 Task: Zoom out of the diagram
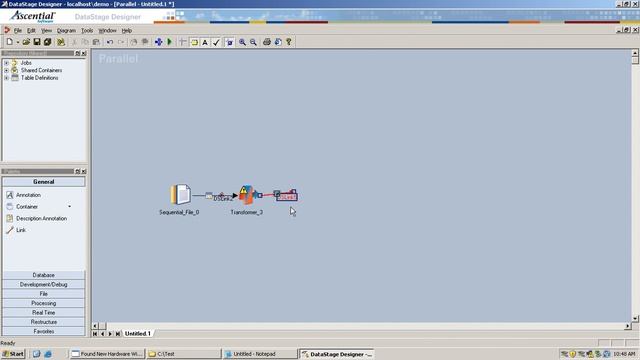point(253,42)
